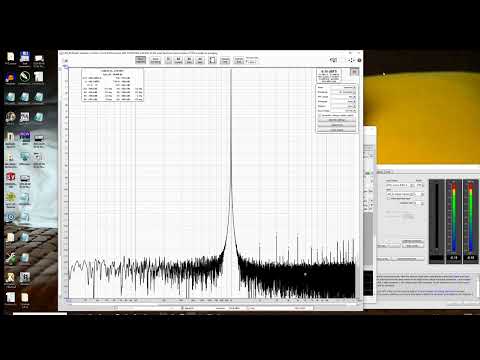
Task: Open the gear controls button in graph corner
Action: point(354,72)
